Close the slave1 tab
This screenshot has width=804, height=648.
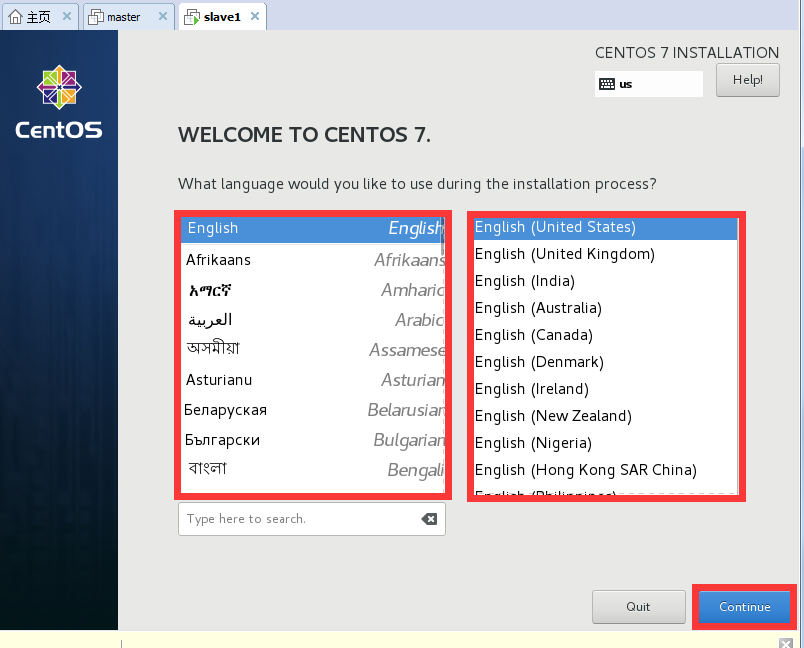tap(255, 16)
